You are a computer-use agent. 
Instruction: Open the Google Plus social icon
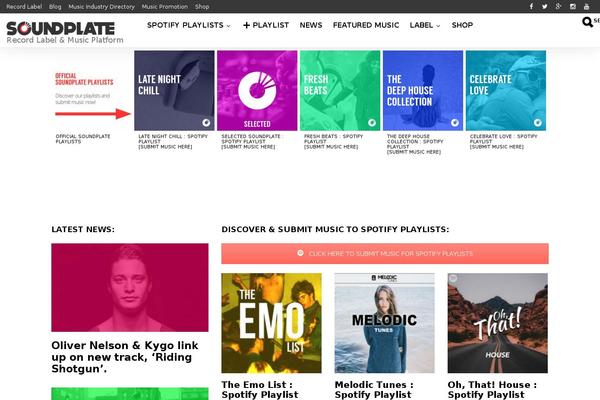[559, 7]
